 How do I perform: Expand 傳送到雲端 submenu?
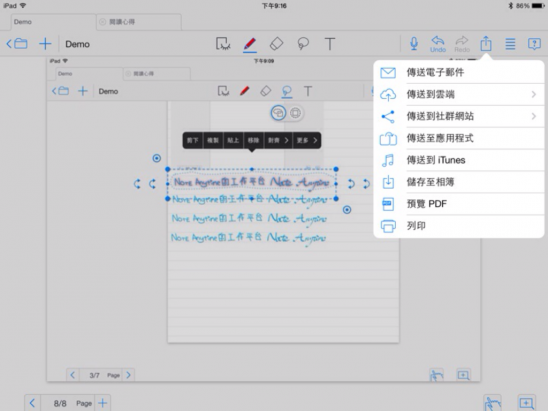pos(459,94)
